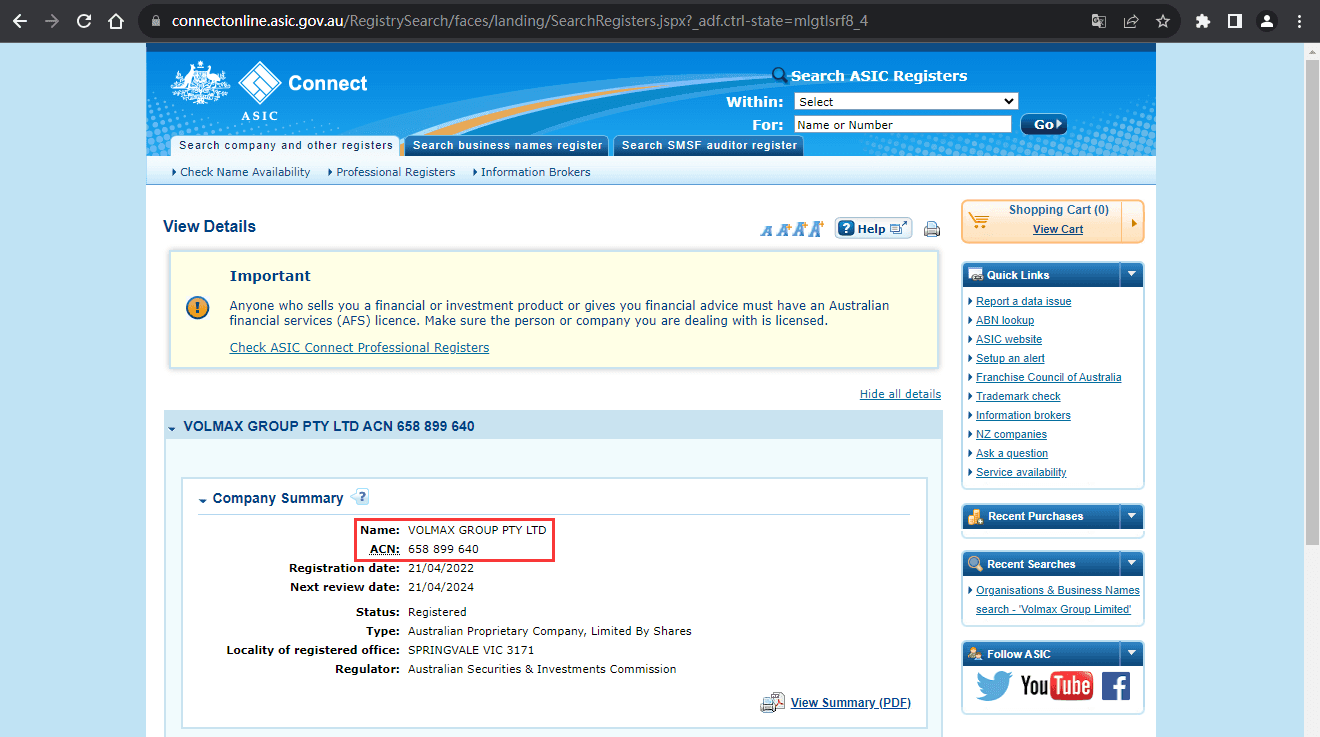
Task: Click the Name or Number search field
Action: pyautogui.click(x=903, y=124)
